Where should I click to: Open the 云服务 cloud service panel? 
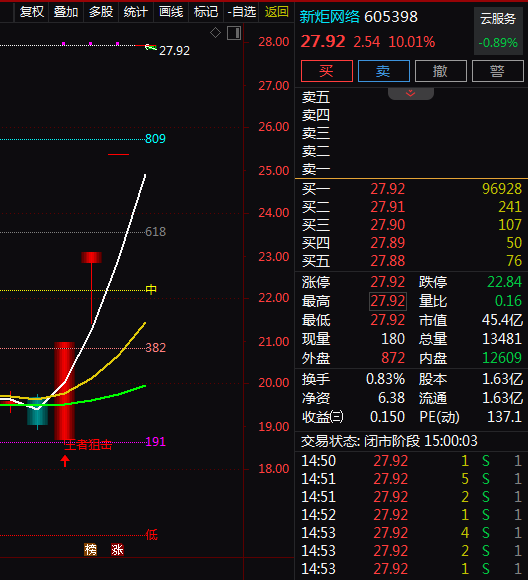pyautogui.click(x=498, y=31)
